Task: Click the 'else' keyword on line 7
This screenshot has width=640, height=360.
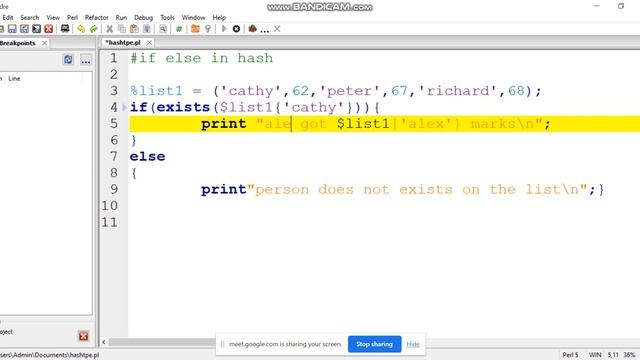Action: (147, 156)
